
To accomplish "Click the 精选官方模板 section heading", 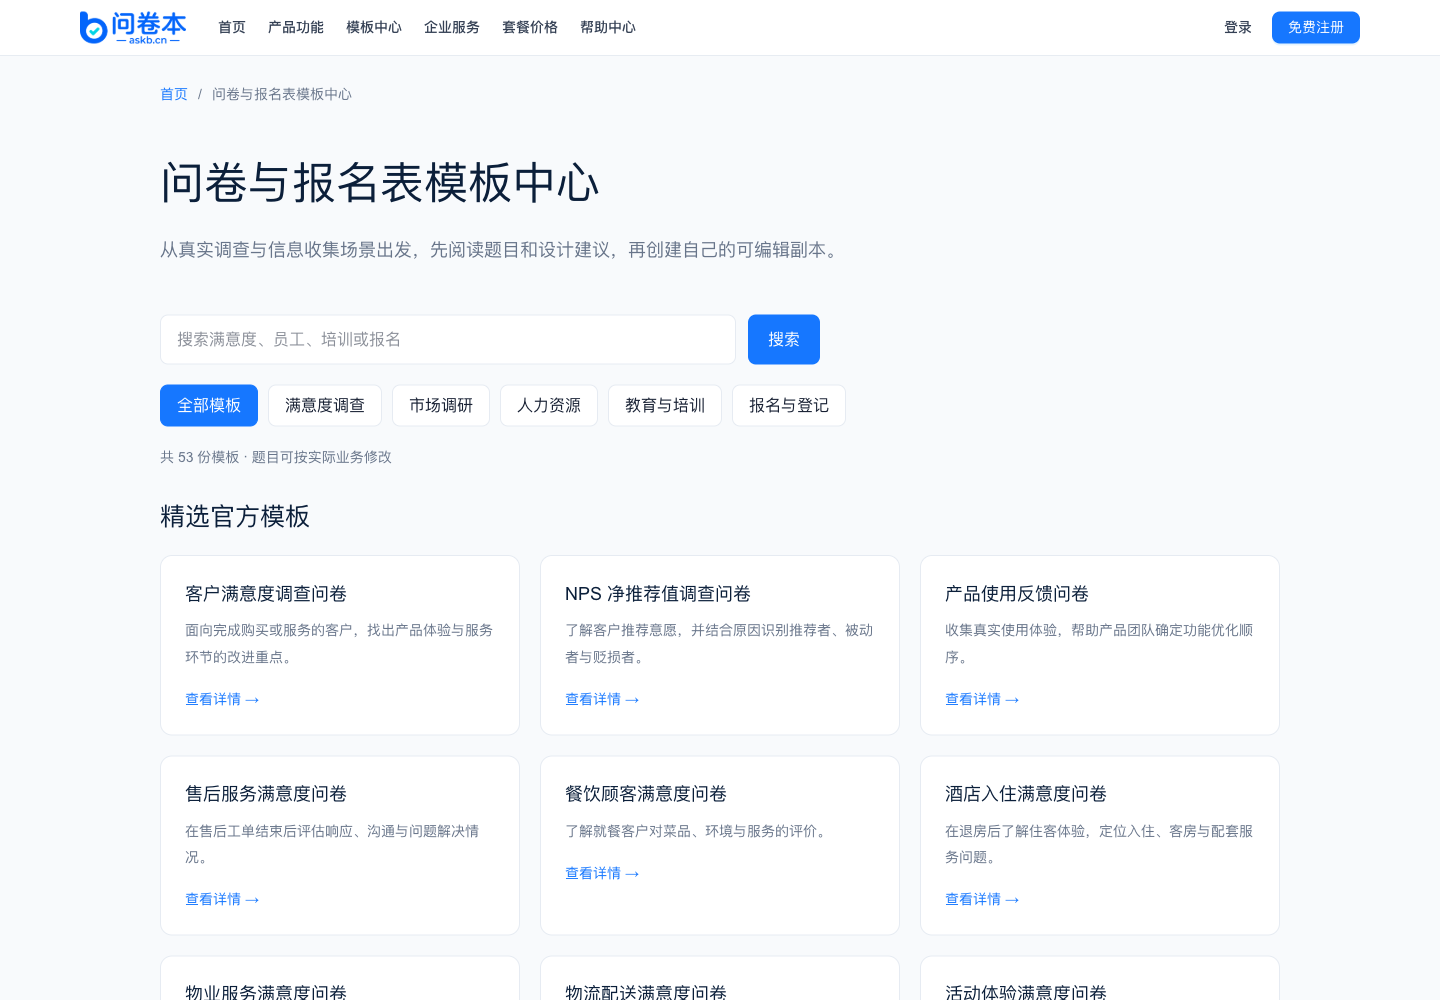I will pyautogui.click(x=235, y=516).
